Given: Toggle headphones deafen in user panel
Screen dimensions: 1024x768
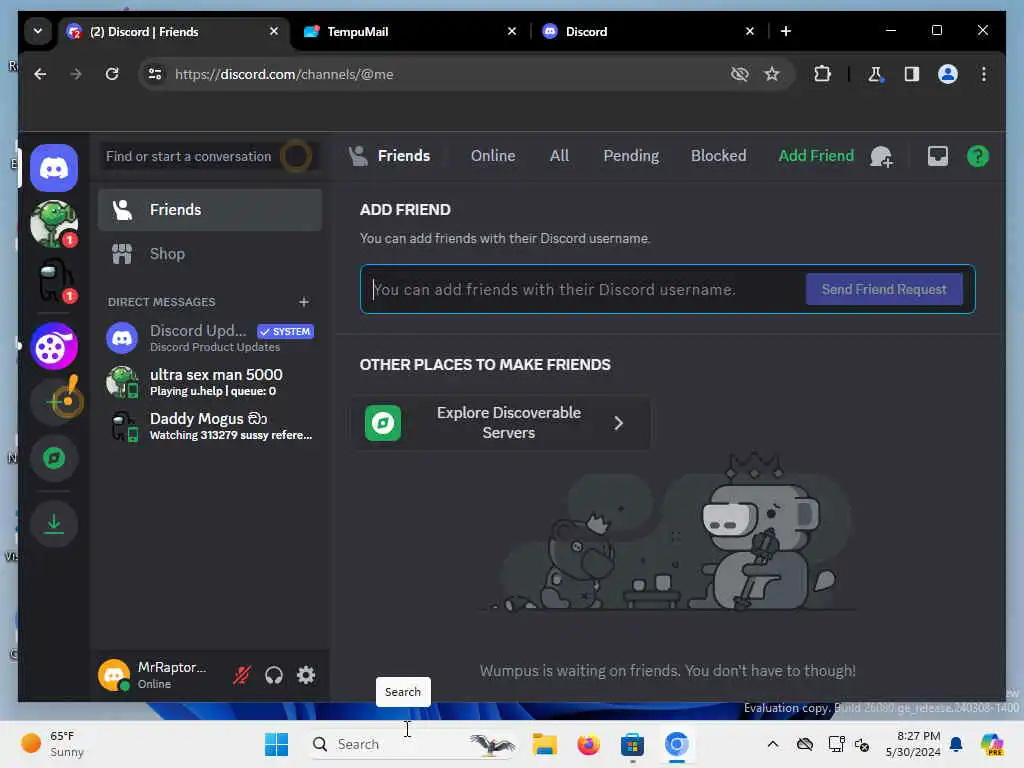Looking at the screenshot, I should 274,675.
